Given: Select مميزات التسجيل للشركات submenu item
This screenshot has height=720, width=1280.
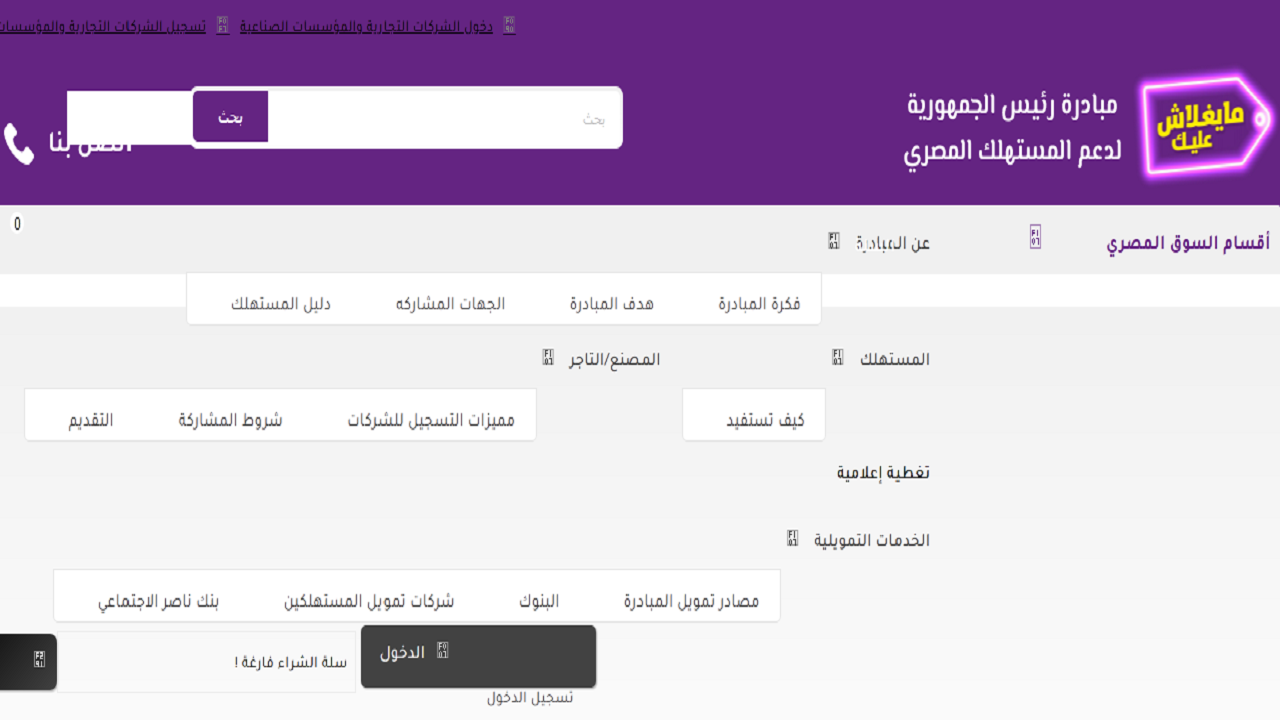Looking at the screenshot, I should coord(431,420).
